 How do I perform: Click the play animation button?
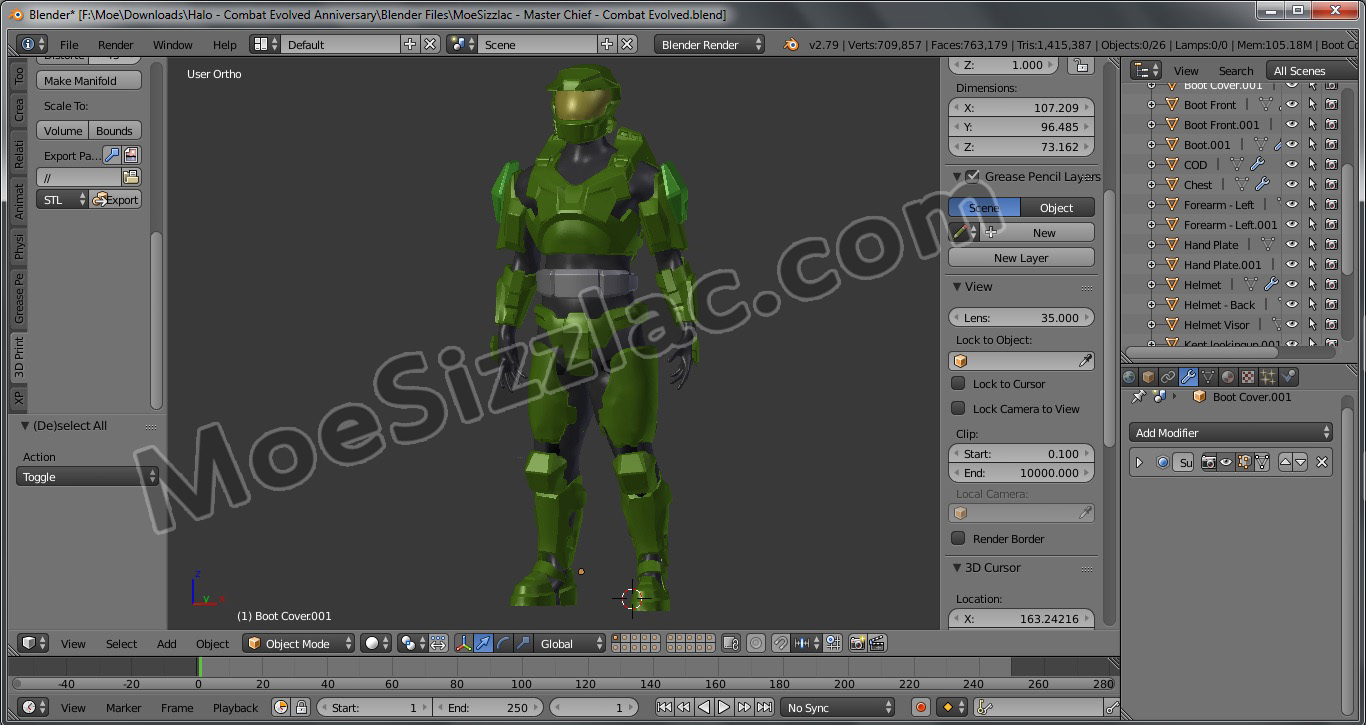click(724, 707)
